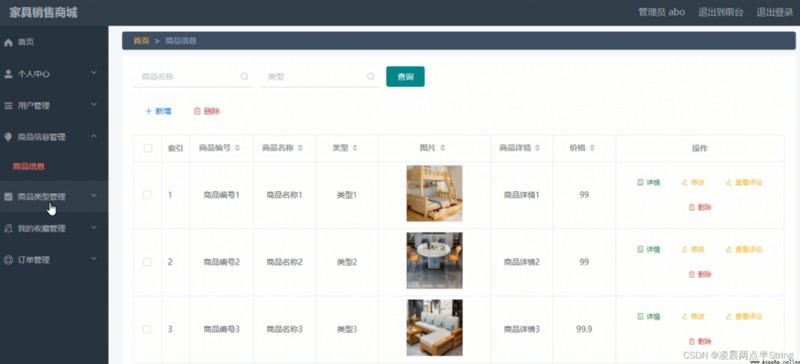This screenshot has width=800, height=364.
Task: Focus the 商品名称 search input
Action: click(193, 77)
